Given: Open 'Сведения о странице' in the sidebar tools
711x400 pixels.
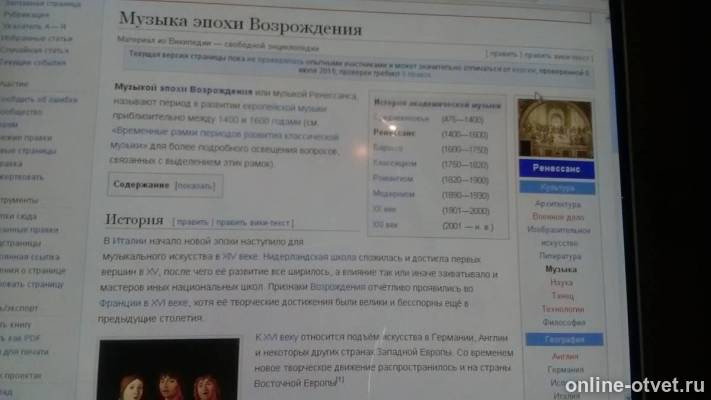Looking at the screenshot, I should 33,270.
